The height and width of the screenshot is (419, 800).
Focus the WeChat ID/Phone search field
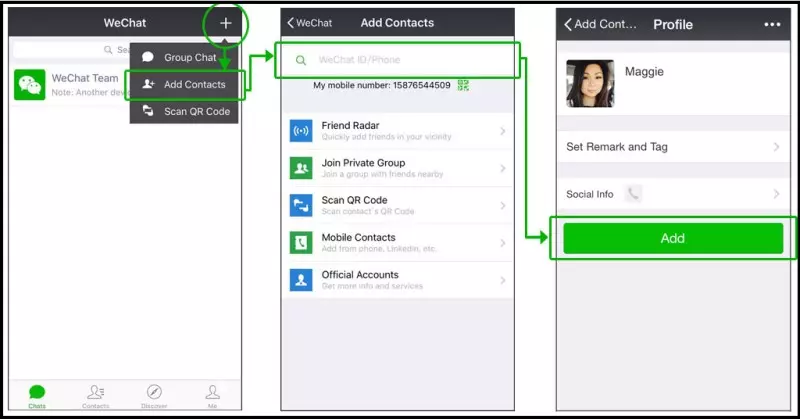397,60
